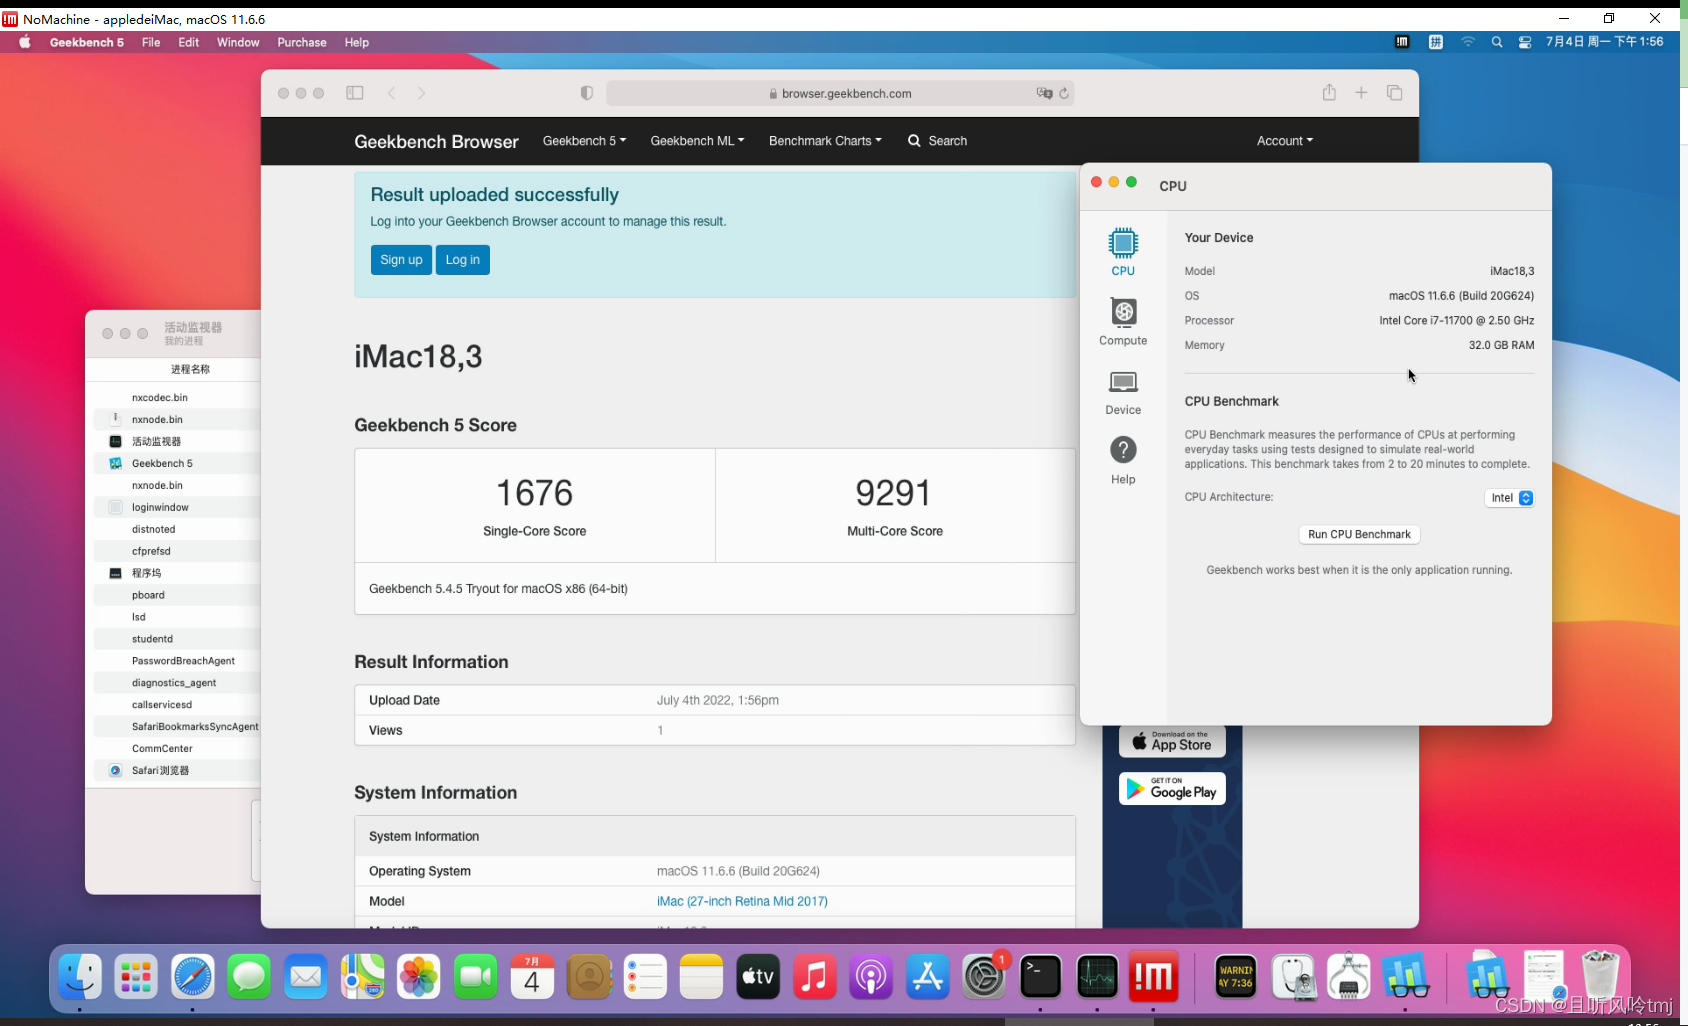The image size is (1688, 1026).
Task: Select Geekbench 5 process in Activity Monitor
Action: coord(176,463)
